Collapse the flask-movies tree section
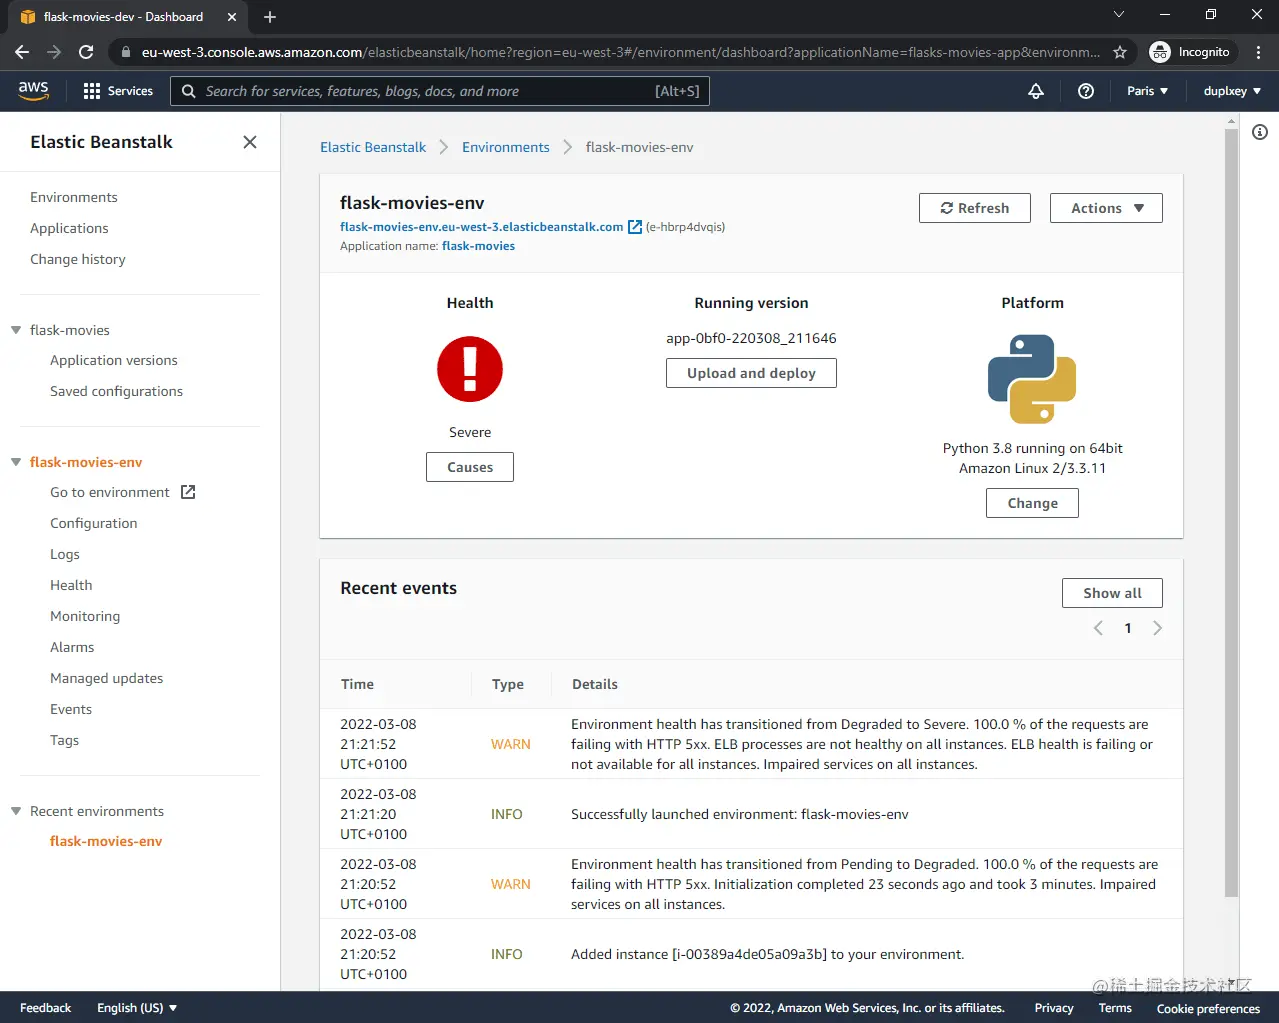Viewport: 1279px width, 1023px height. click(x=16, y=330)
